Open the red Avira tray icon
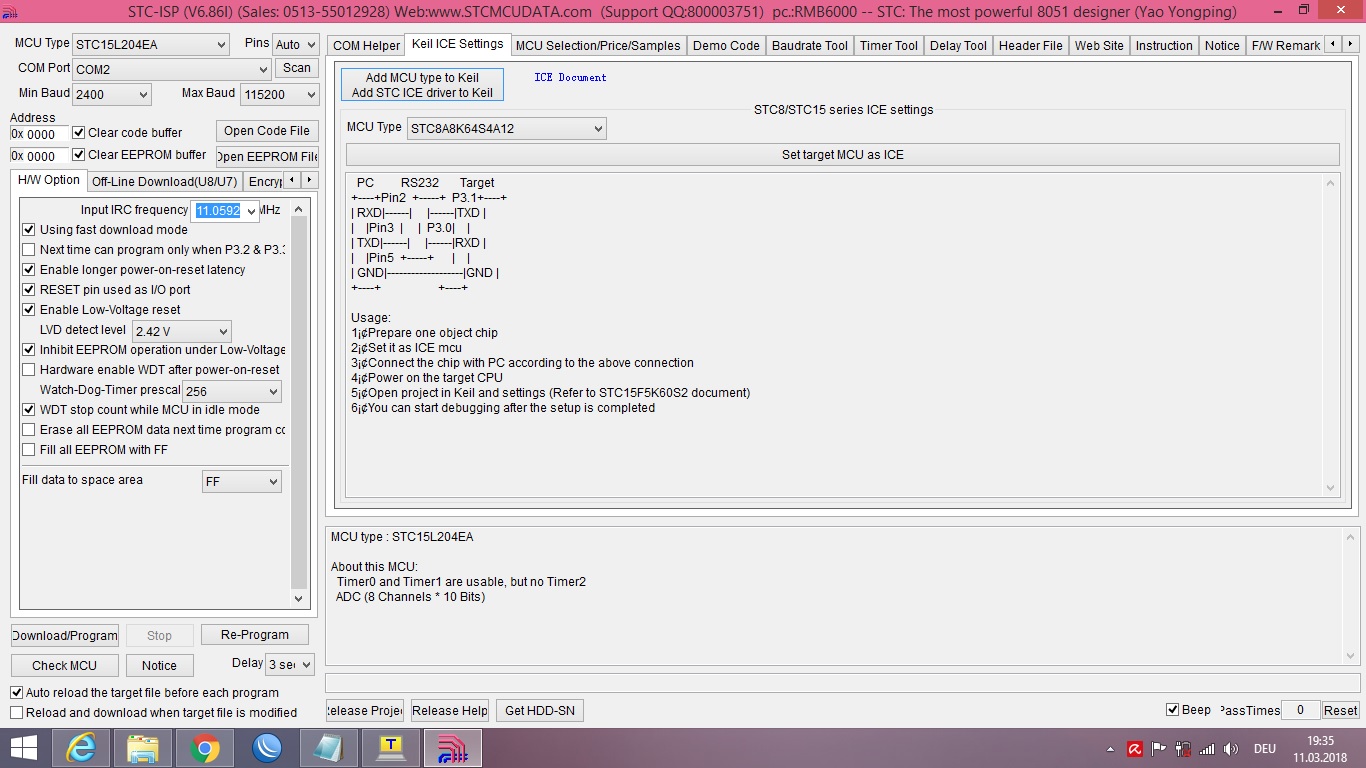 point(1135,749)
